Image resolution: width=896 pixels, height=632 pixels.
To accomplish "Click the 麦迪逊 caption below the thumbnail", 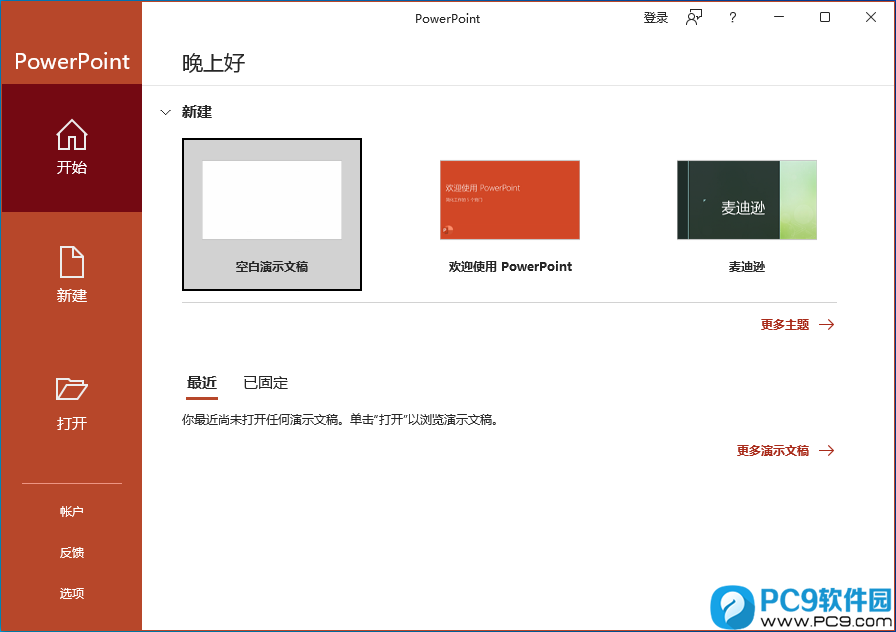I will [747, 267].
